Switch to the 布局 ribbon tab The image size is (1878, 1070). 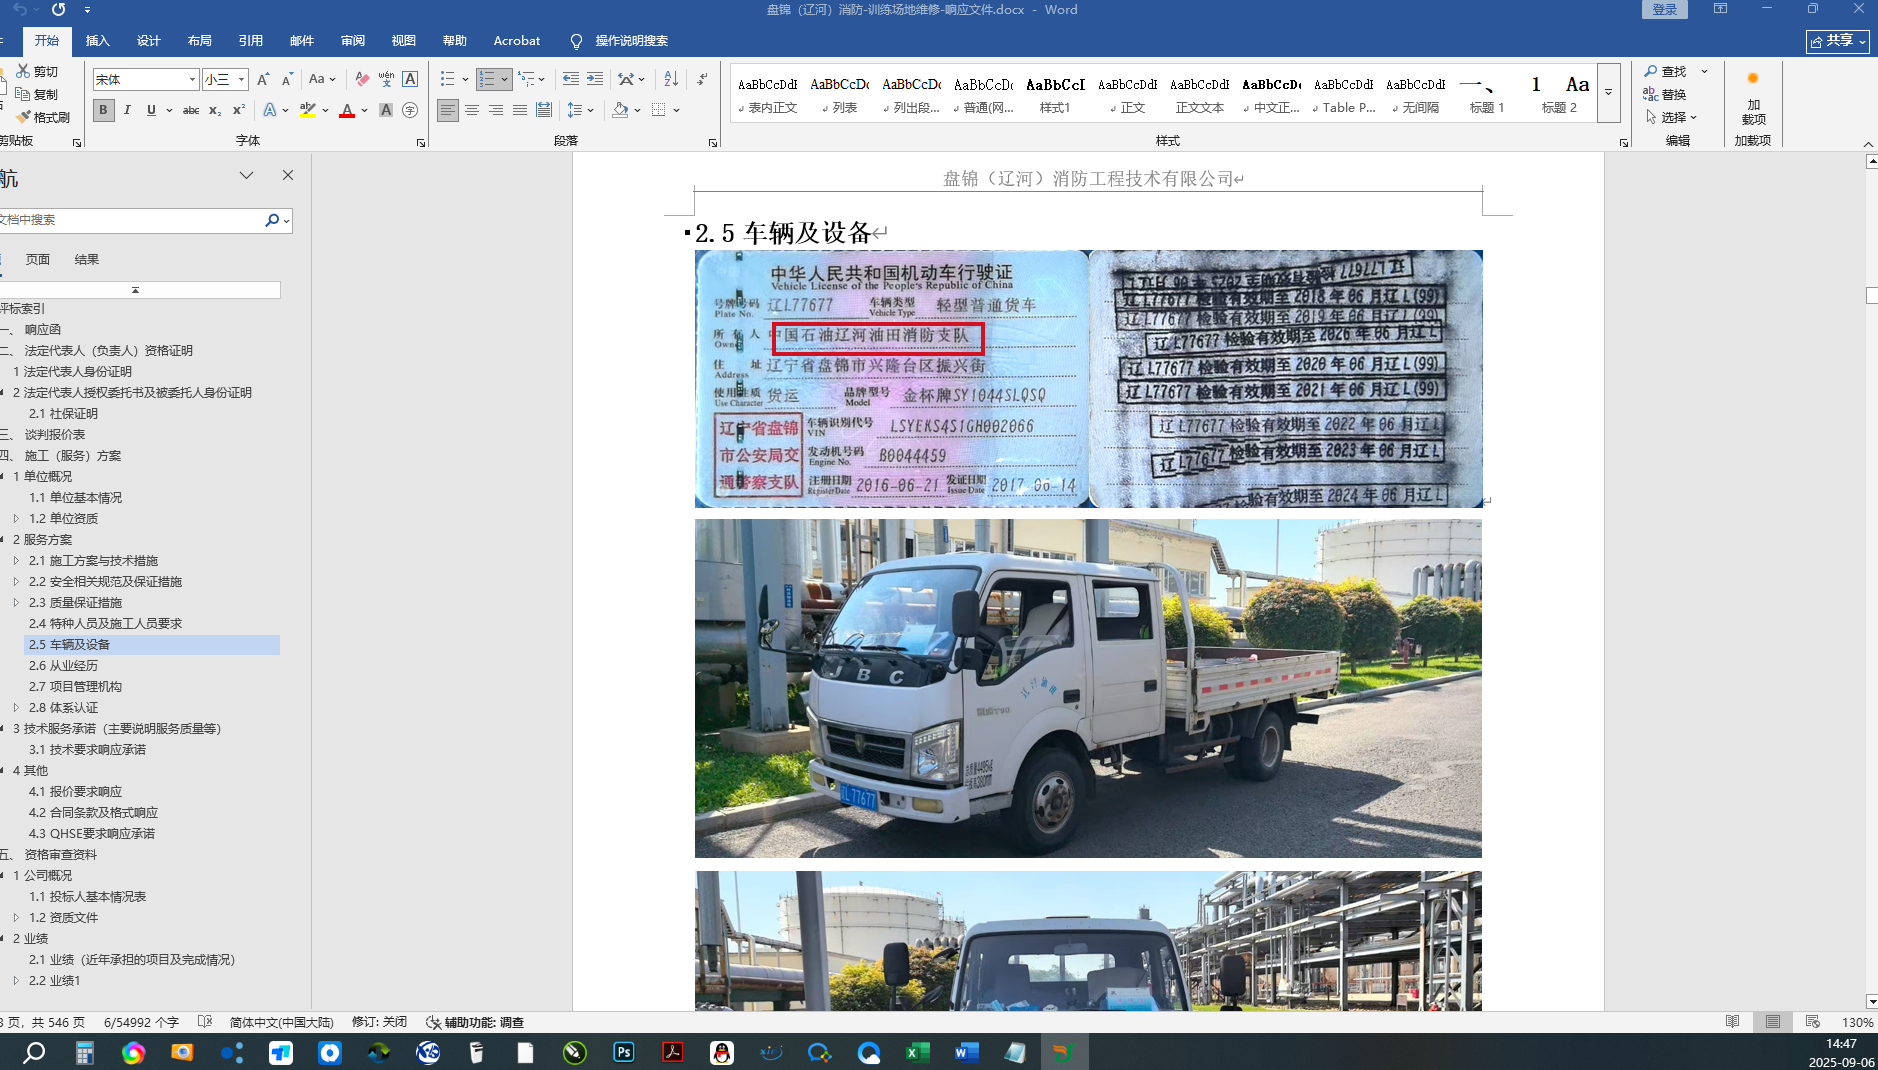200,41
